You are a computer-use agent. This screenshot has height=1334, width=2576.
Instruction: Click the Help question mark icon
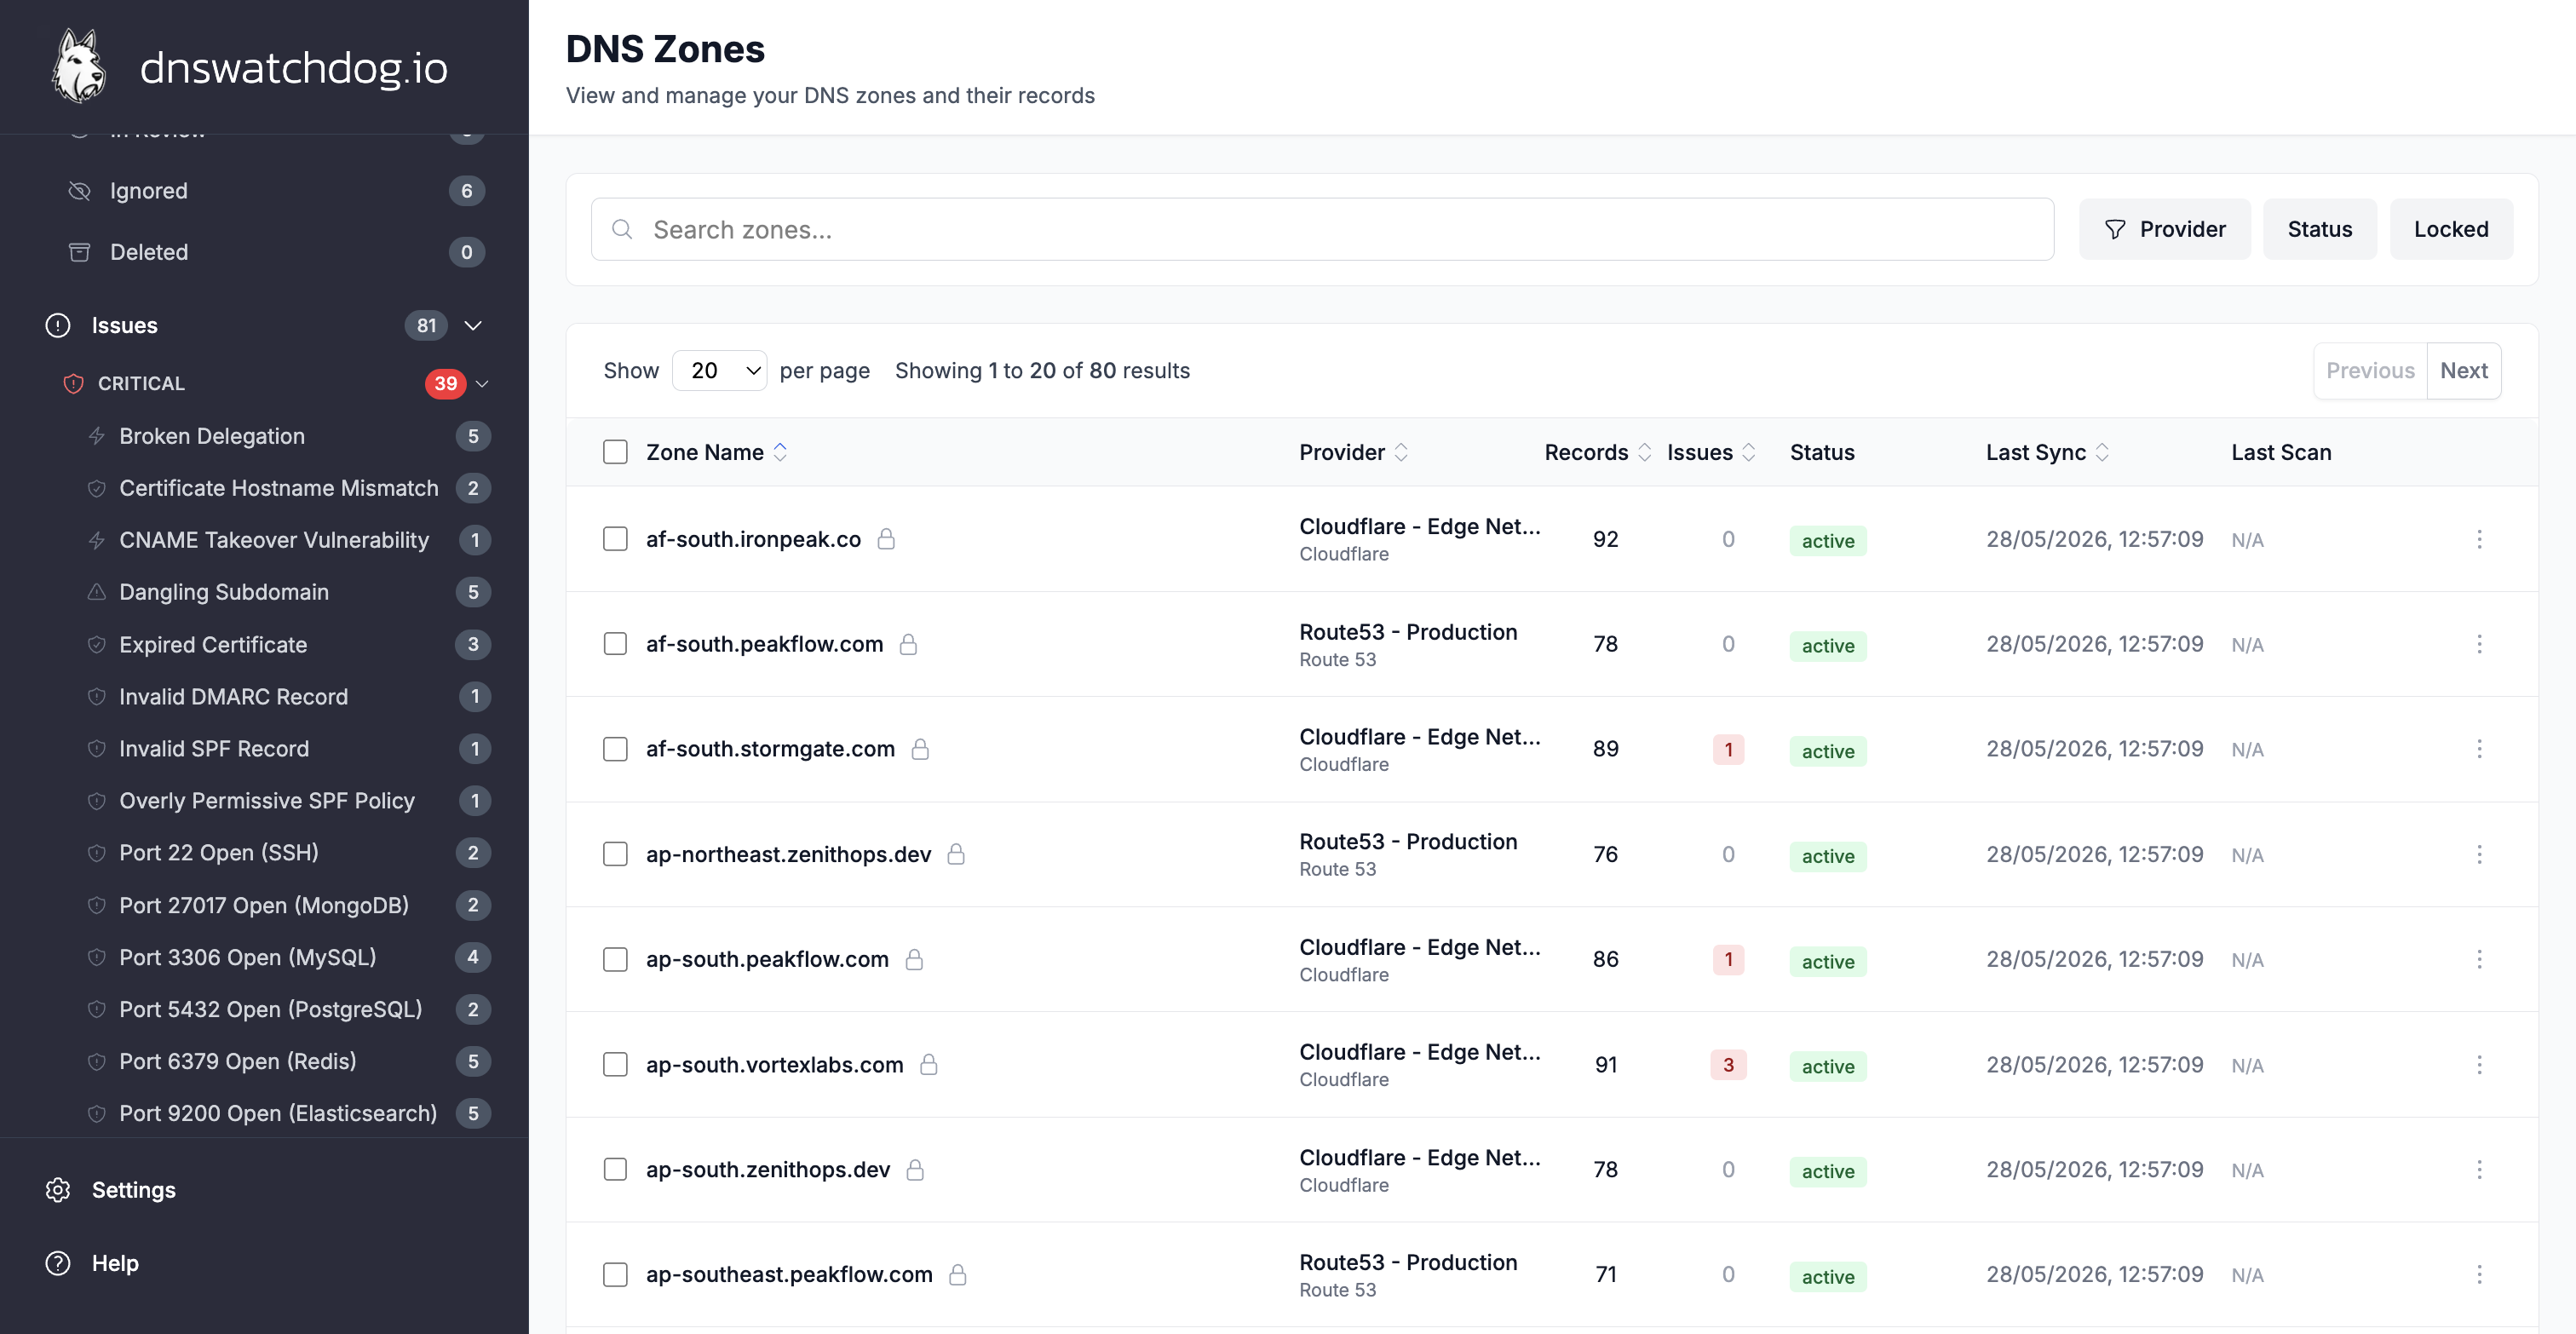pyautogui.click(x=58, y=1263)
